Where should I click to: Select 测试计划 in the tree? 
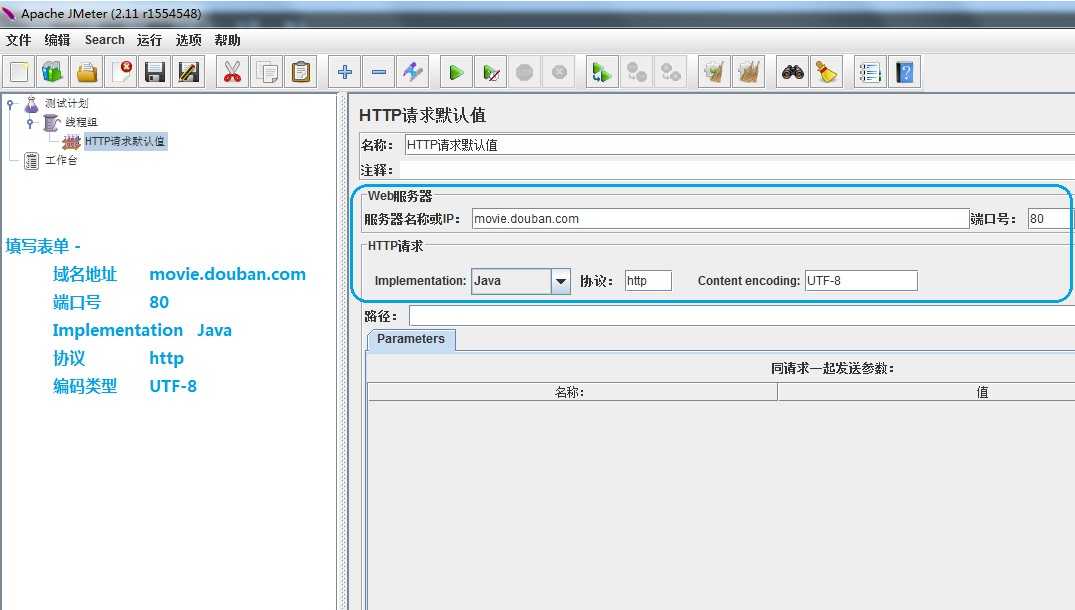tap(67, 103)
